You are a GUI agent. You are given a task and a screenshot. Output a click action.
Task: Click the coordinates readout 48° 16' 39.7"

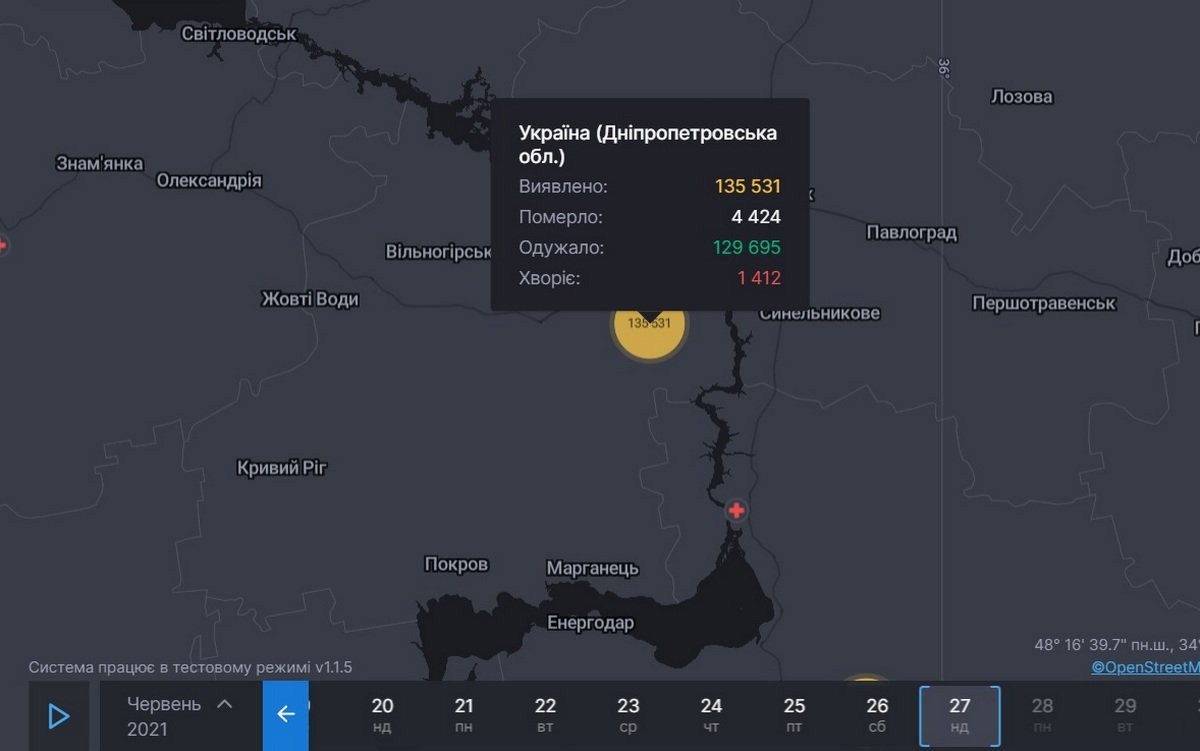click(x=1117, y=645)
